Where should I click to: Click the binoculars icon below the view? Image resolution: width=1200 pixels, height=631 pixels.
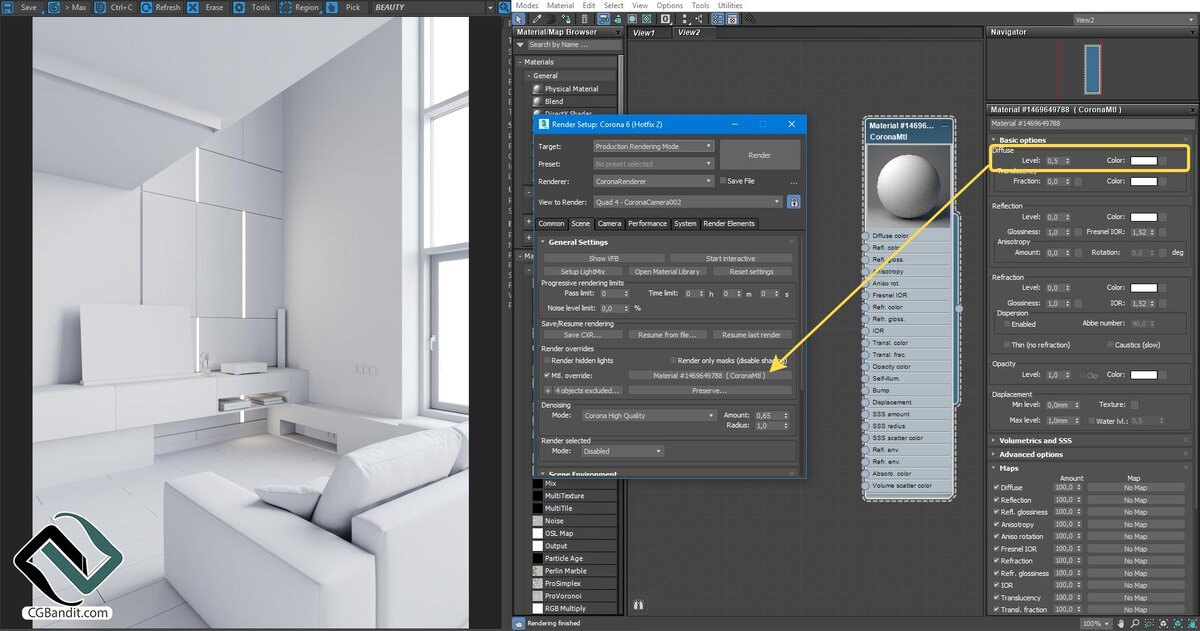[x=637, y=605]
